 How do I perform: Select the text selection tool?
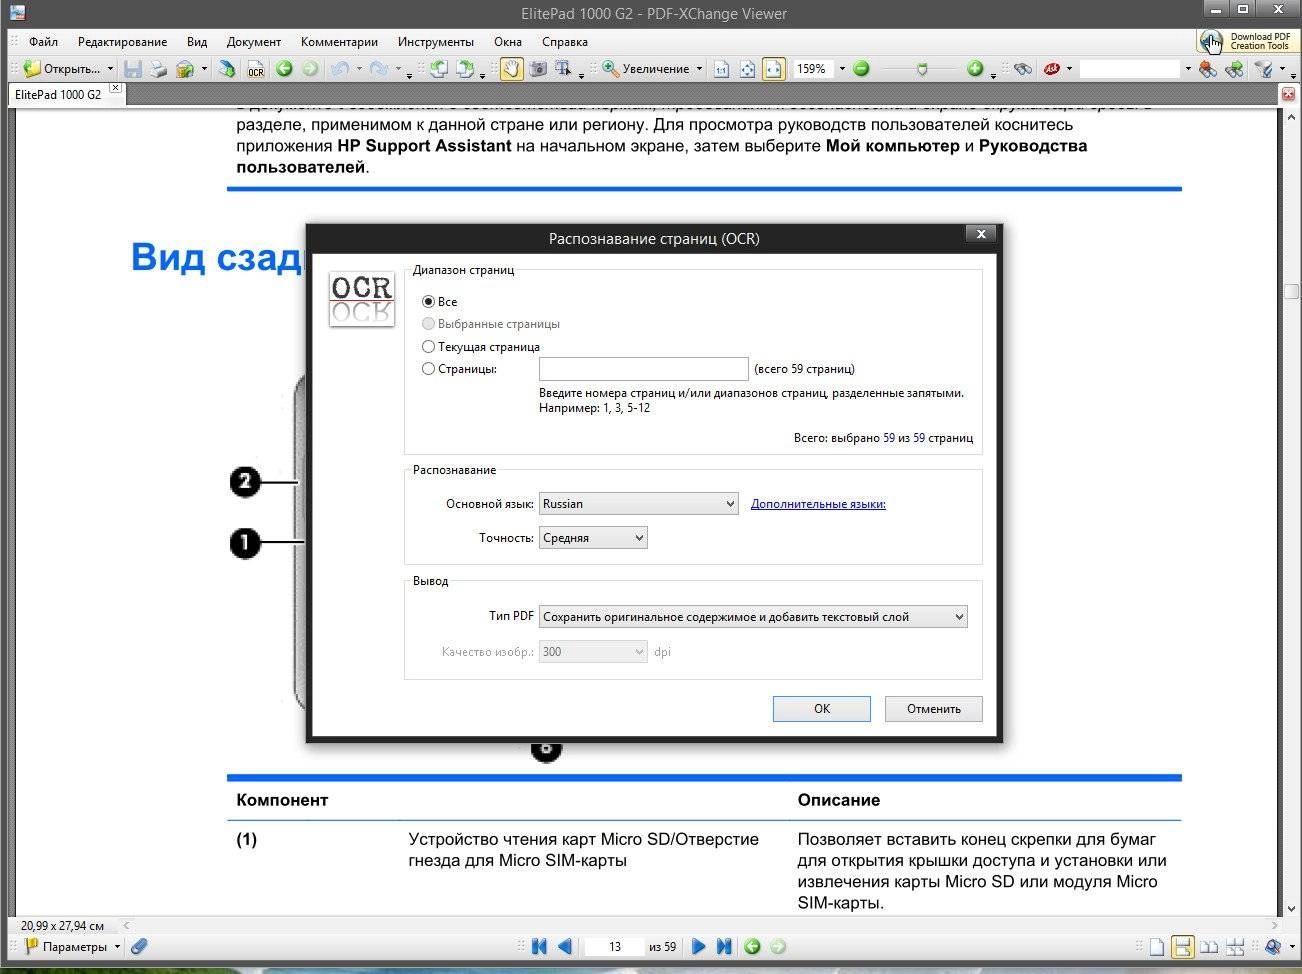[564, 69]
